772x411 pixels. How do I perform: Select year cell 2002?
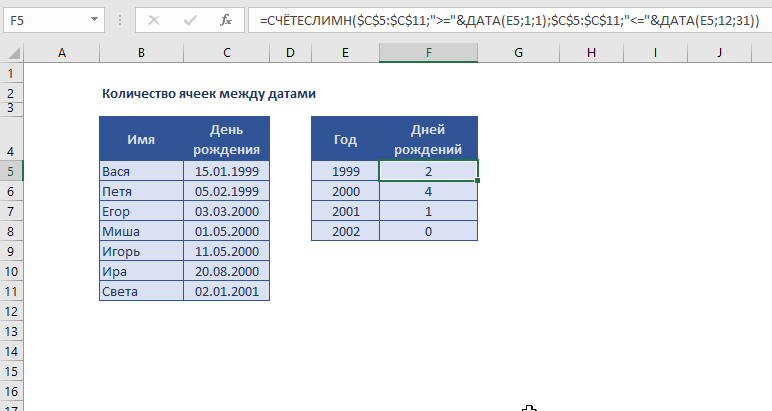[x=345, y=231]
